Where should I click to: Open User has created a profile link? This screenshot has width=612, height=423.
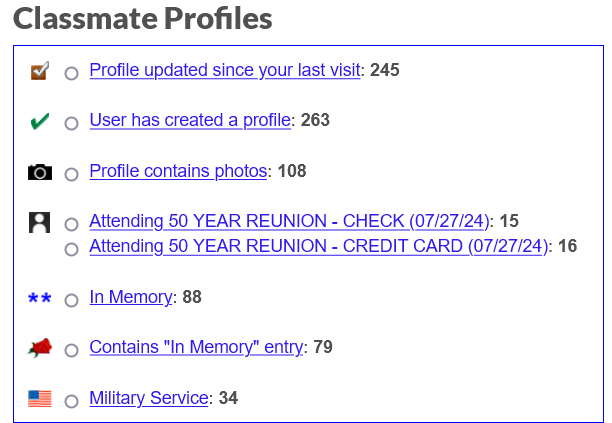190,121
